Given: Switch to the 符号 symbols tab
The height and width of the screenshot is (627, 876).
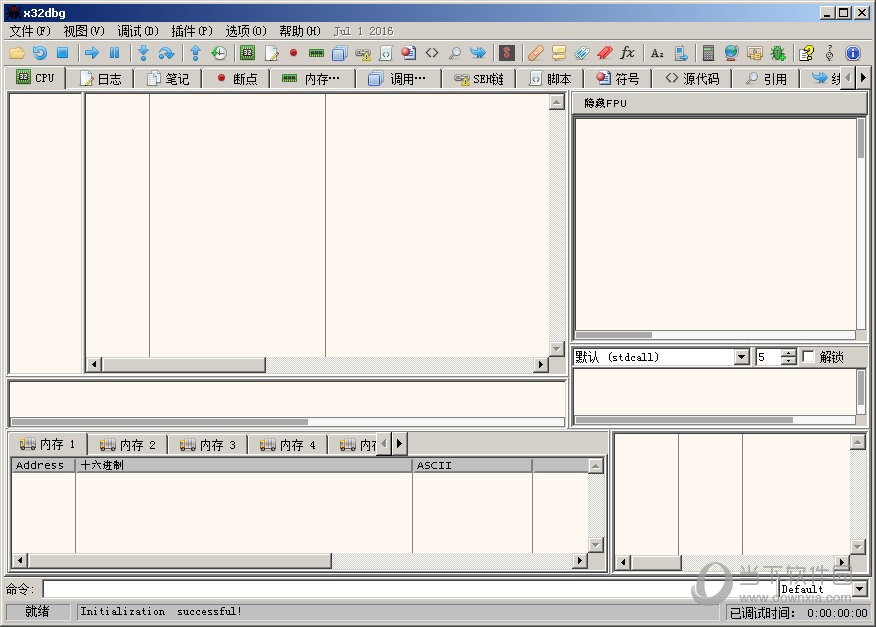Looking at the screenshot, I should point(617,79).
